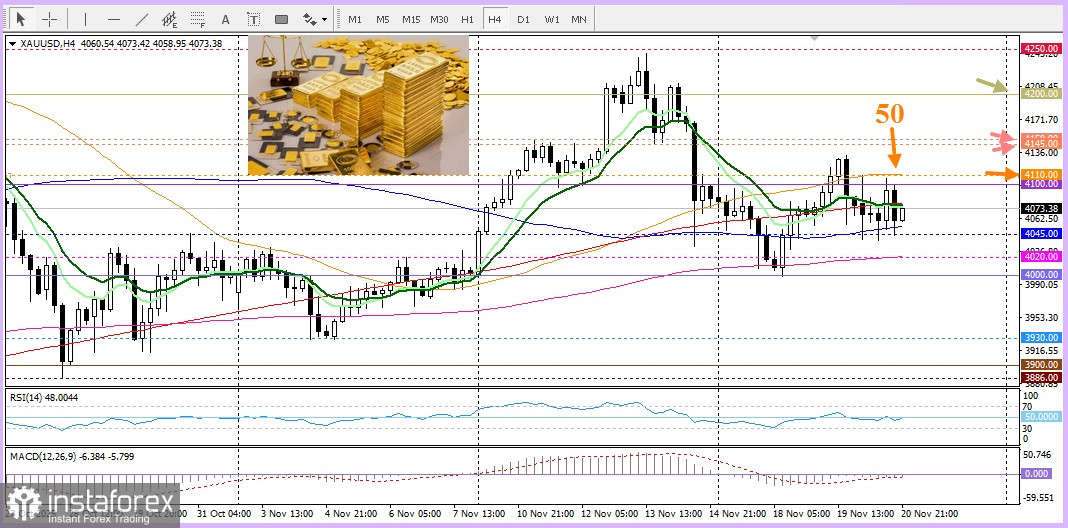Select the Equidistant Channel tool
This screenshot has height=528, width=1068.
pos(170,19)
